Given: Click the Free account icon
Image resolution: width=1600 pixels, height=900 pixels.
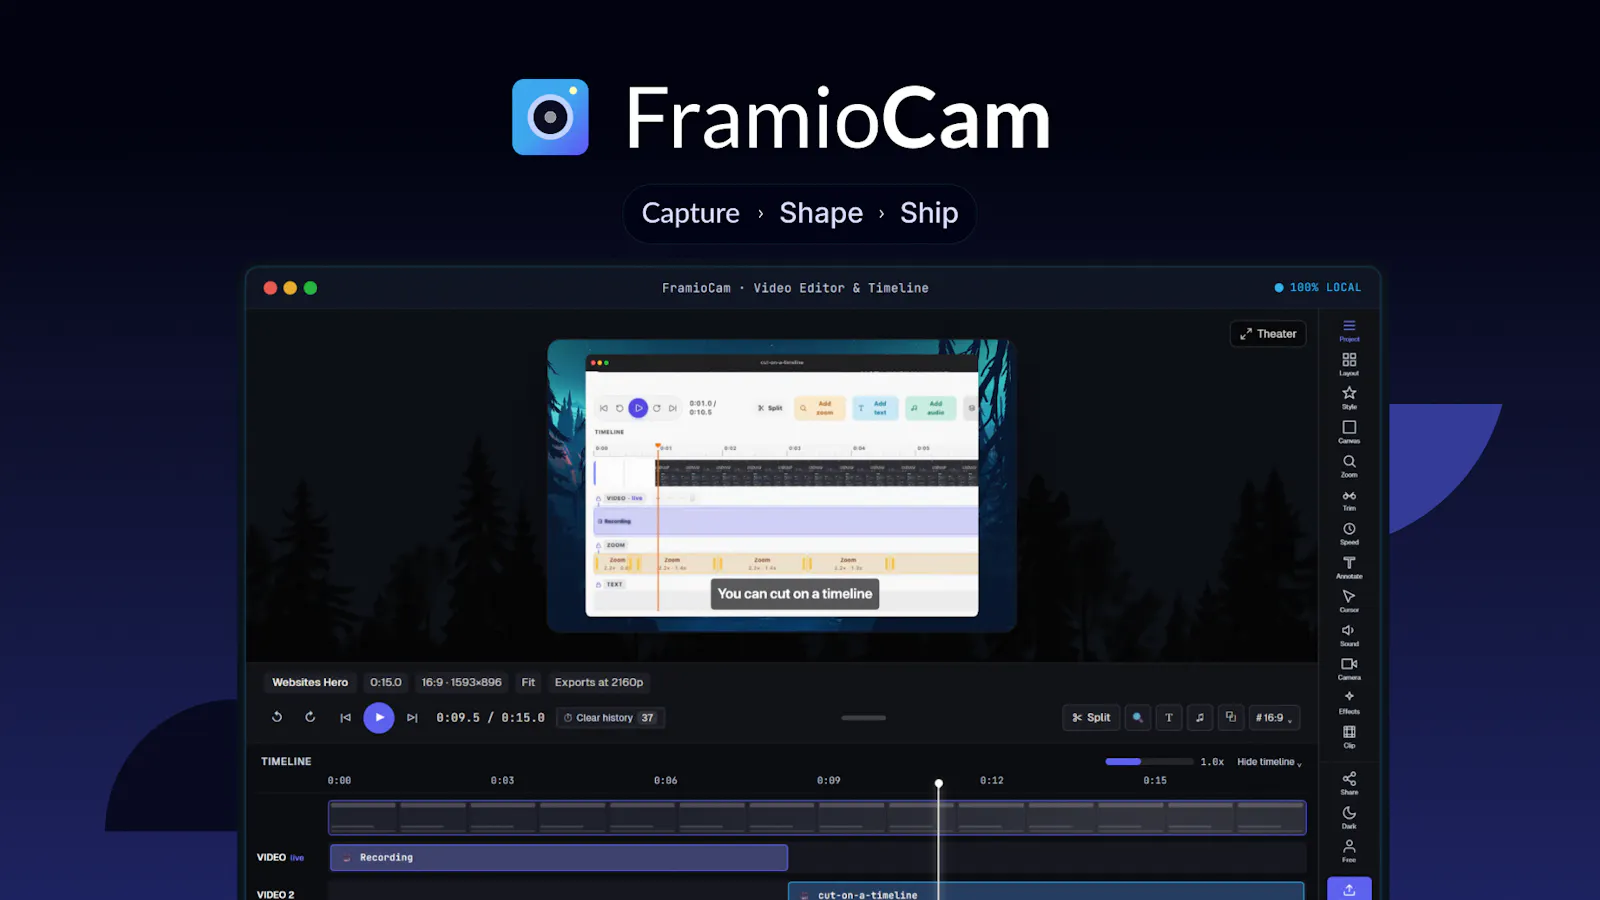Looking at the screenshot, I should coord(1349,851).
